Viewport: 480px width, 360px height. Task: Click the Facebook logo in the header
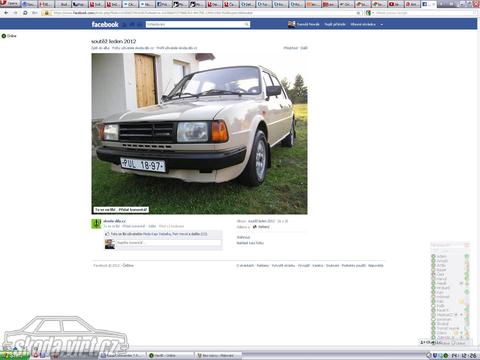[105, 24]
